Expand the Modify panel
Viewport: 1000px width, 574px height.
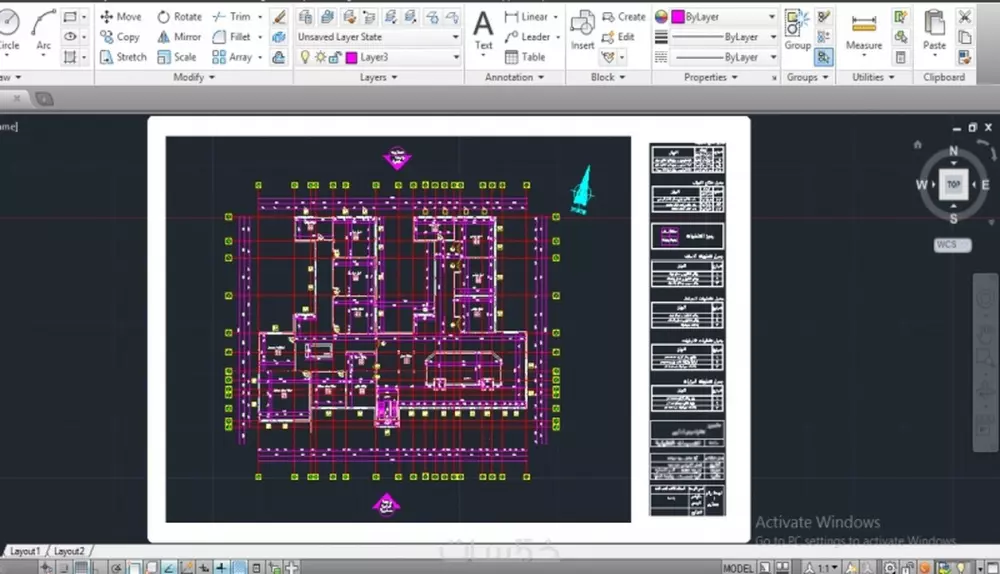click(194, 77)
